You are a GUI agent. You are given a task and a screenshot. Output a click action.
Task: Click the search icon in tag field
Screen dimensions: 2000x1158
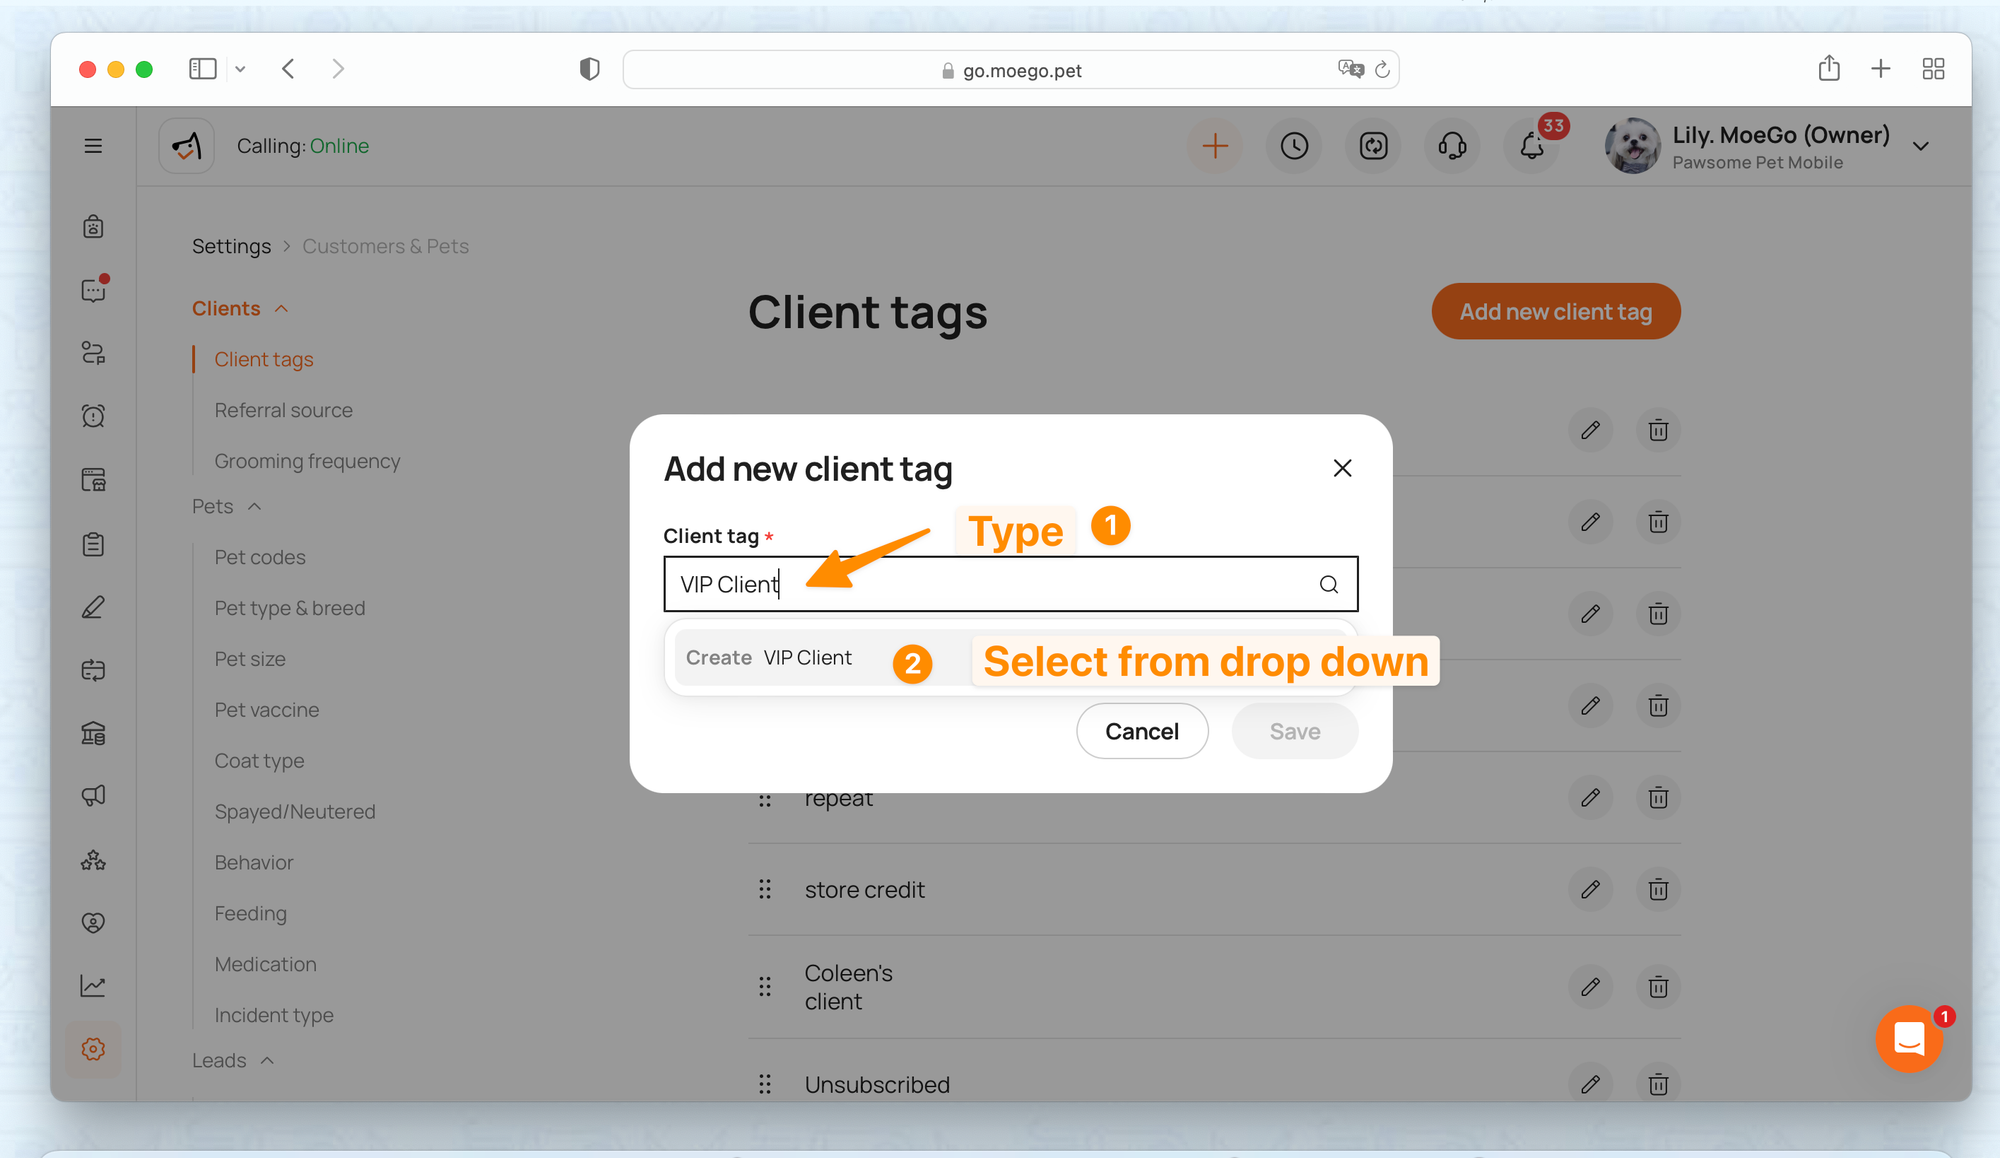click(1328, 584)
